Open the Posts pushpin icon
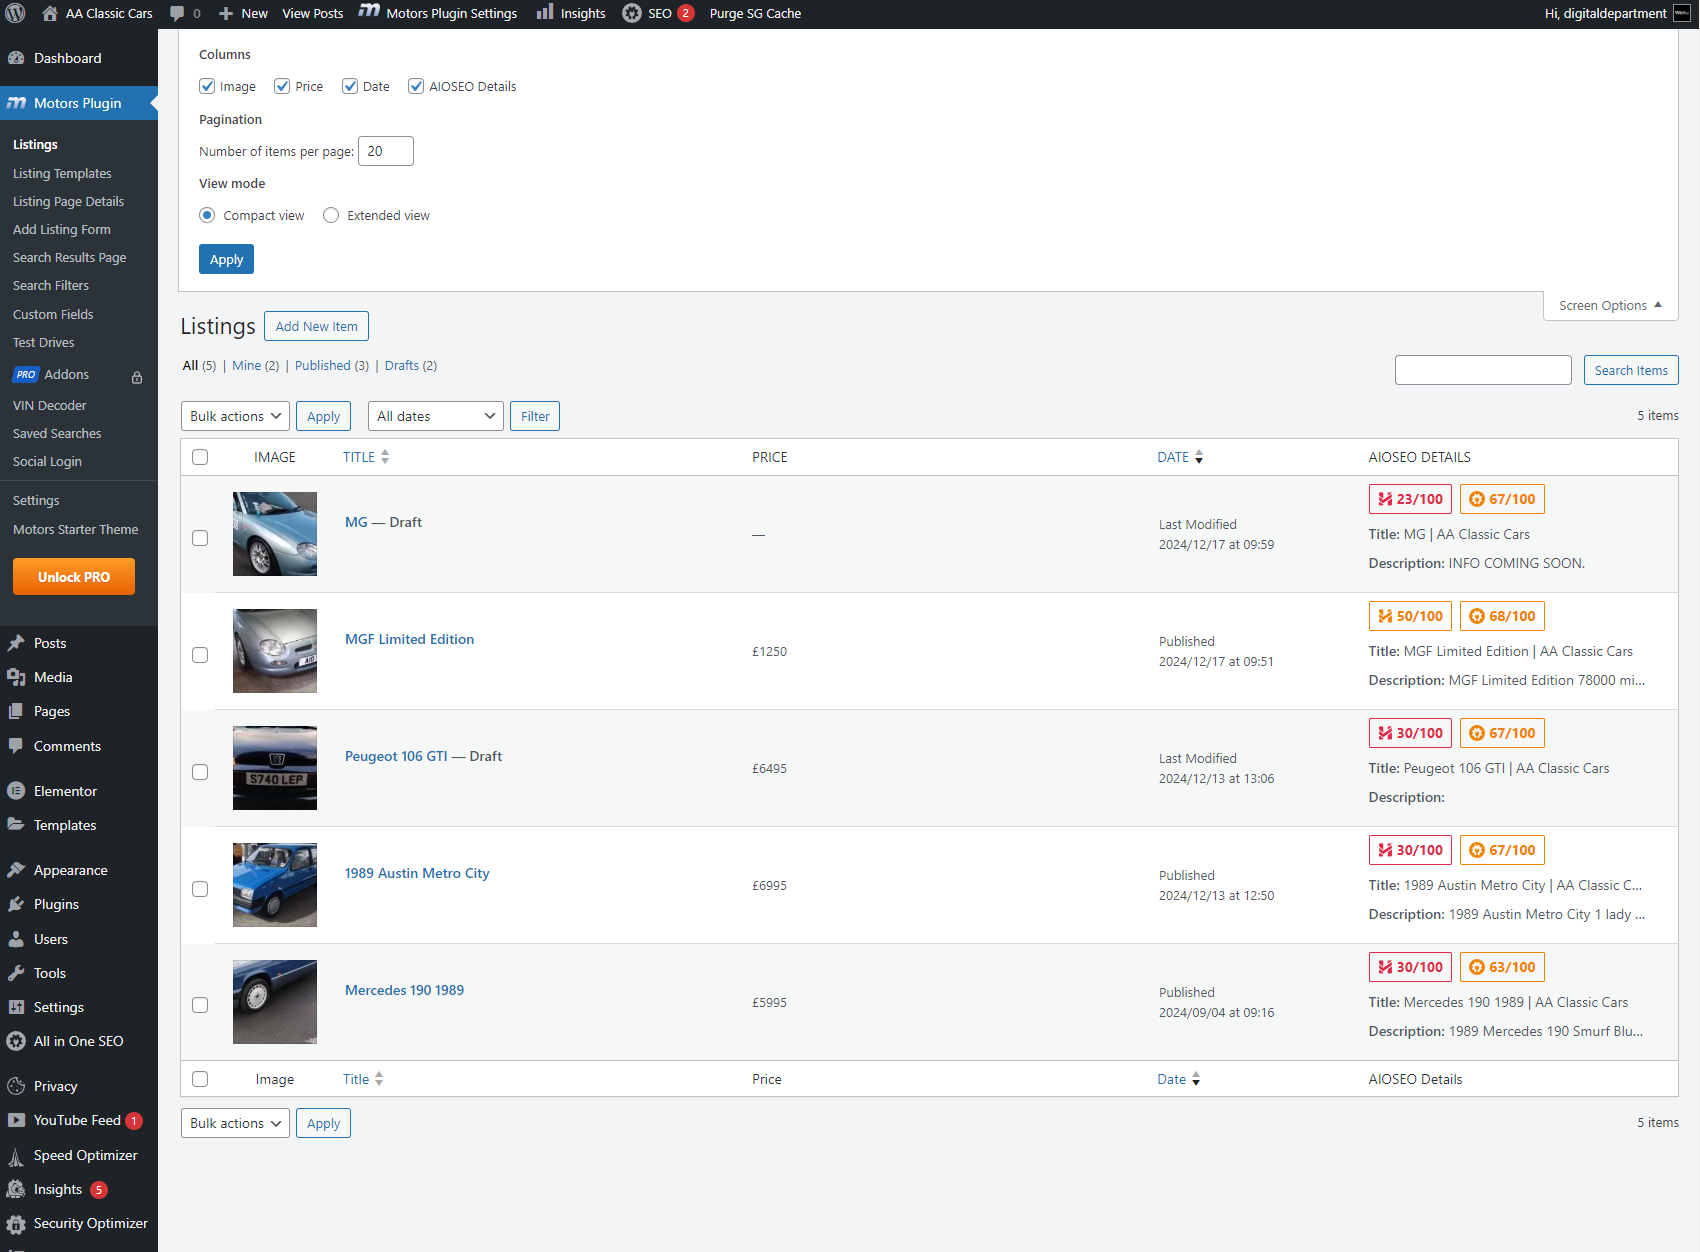This screenshot has height=1252, width=1700. tap(16, 643)
